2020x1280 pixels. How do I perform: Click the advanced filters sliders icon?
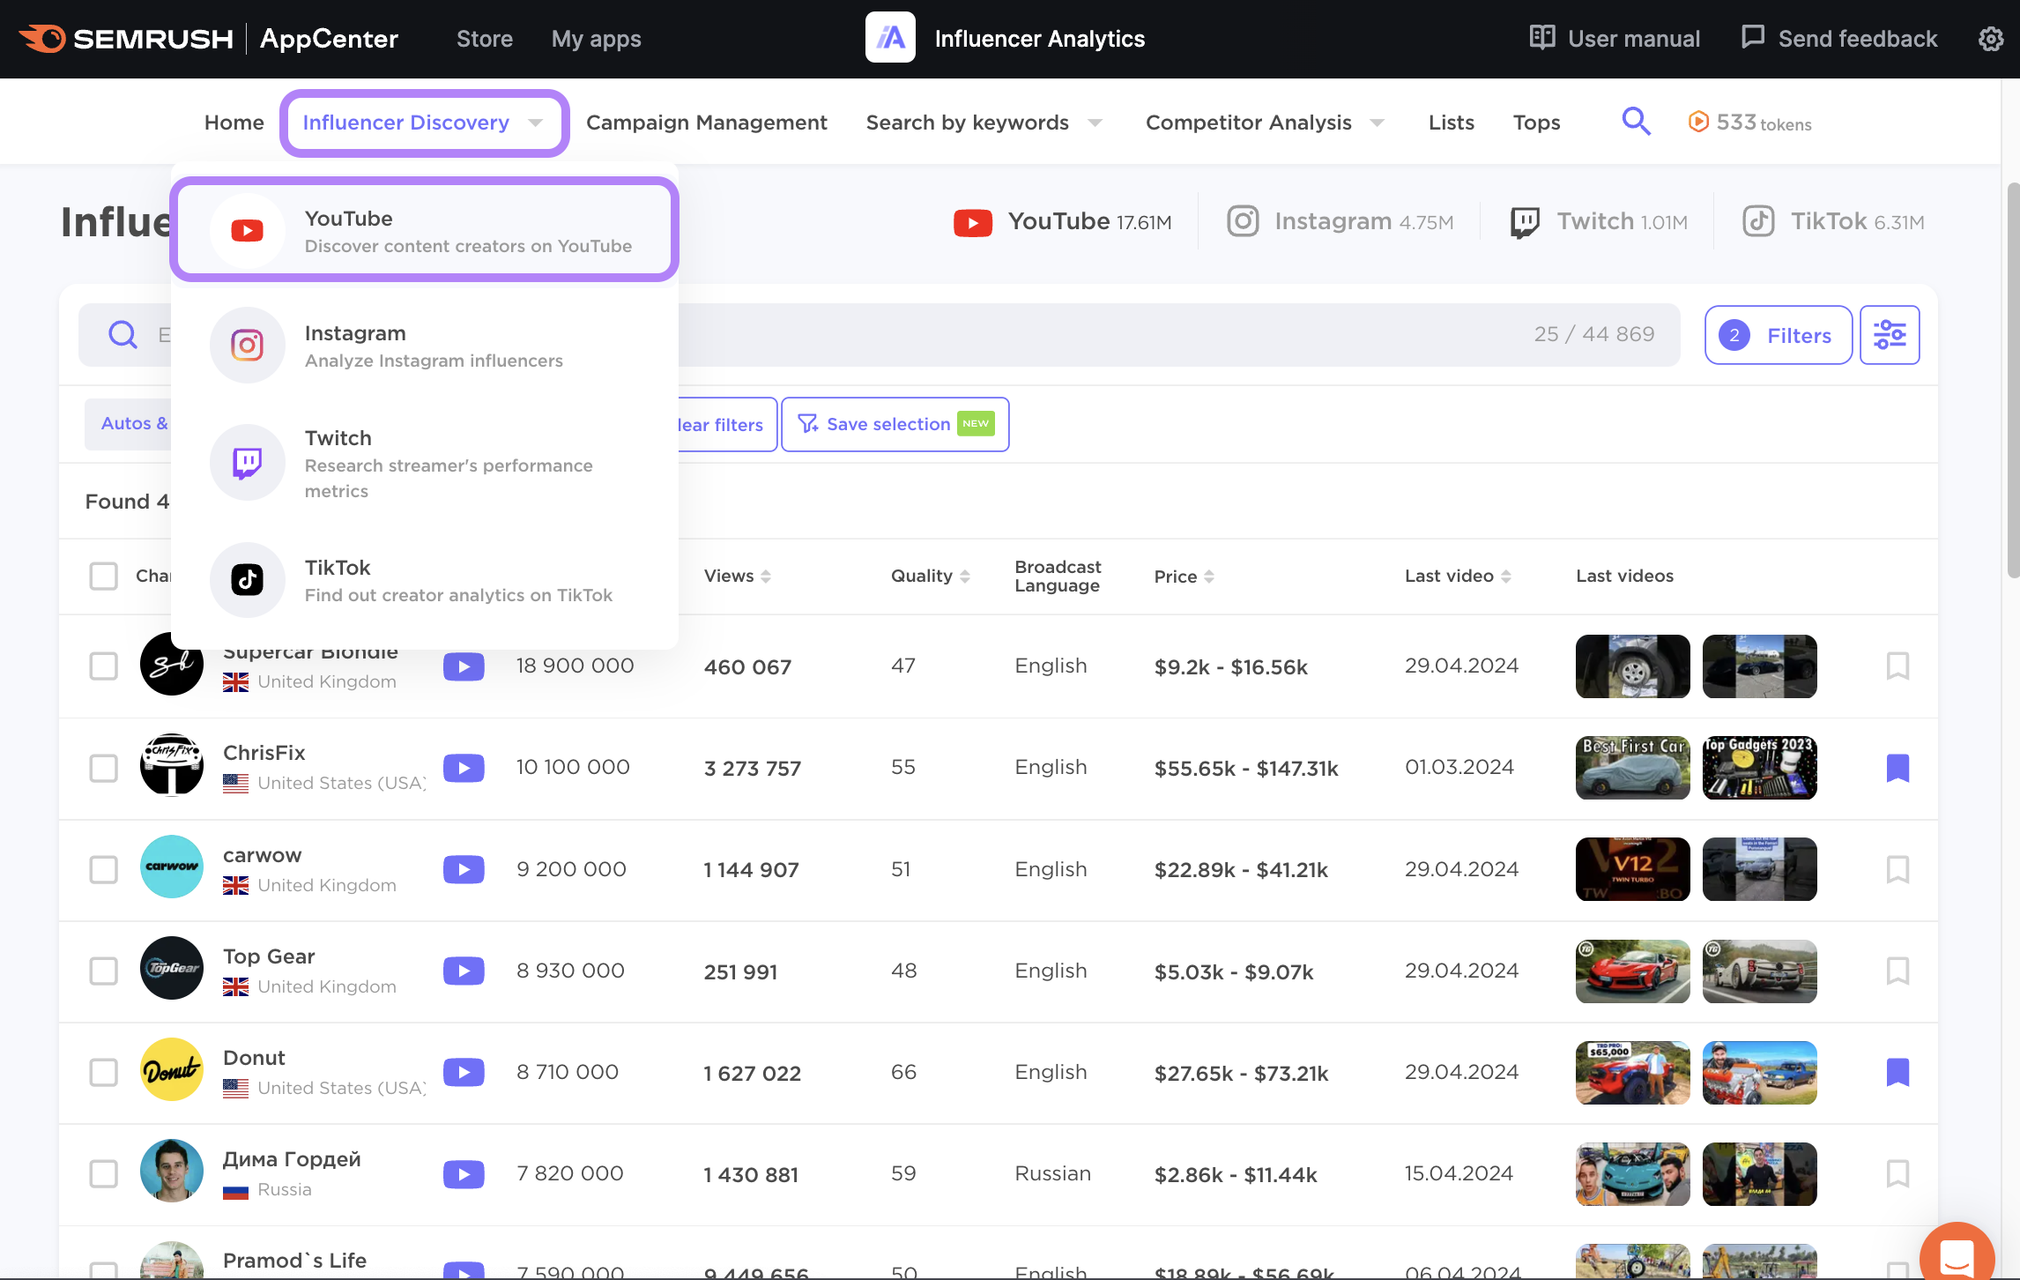[x=1889, y=333]
